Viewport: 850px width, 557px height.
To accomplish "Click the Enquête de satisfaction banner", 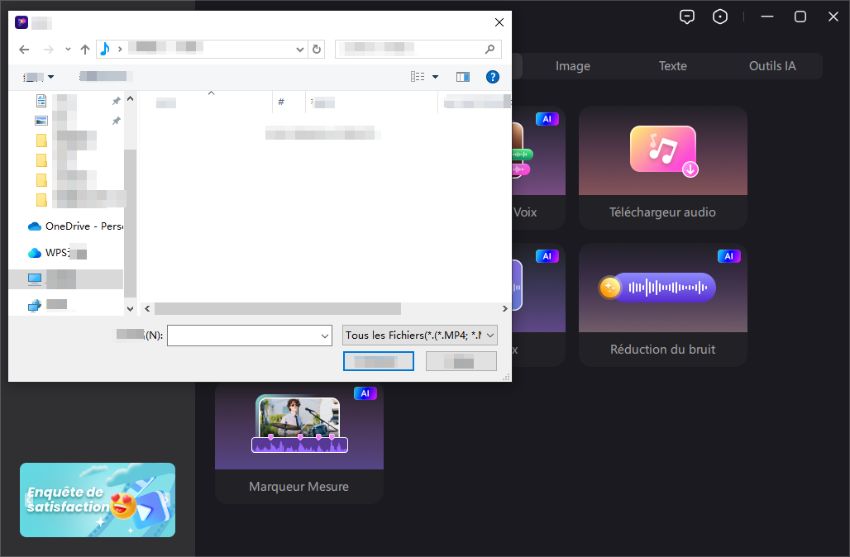I will point(97,500).
